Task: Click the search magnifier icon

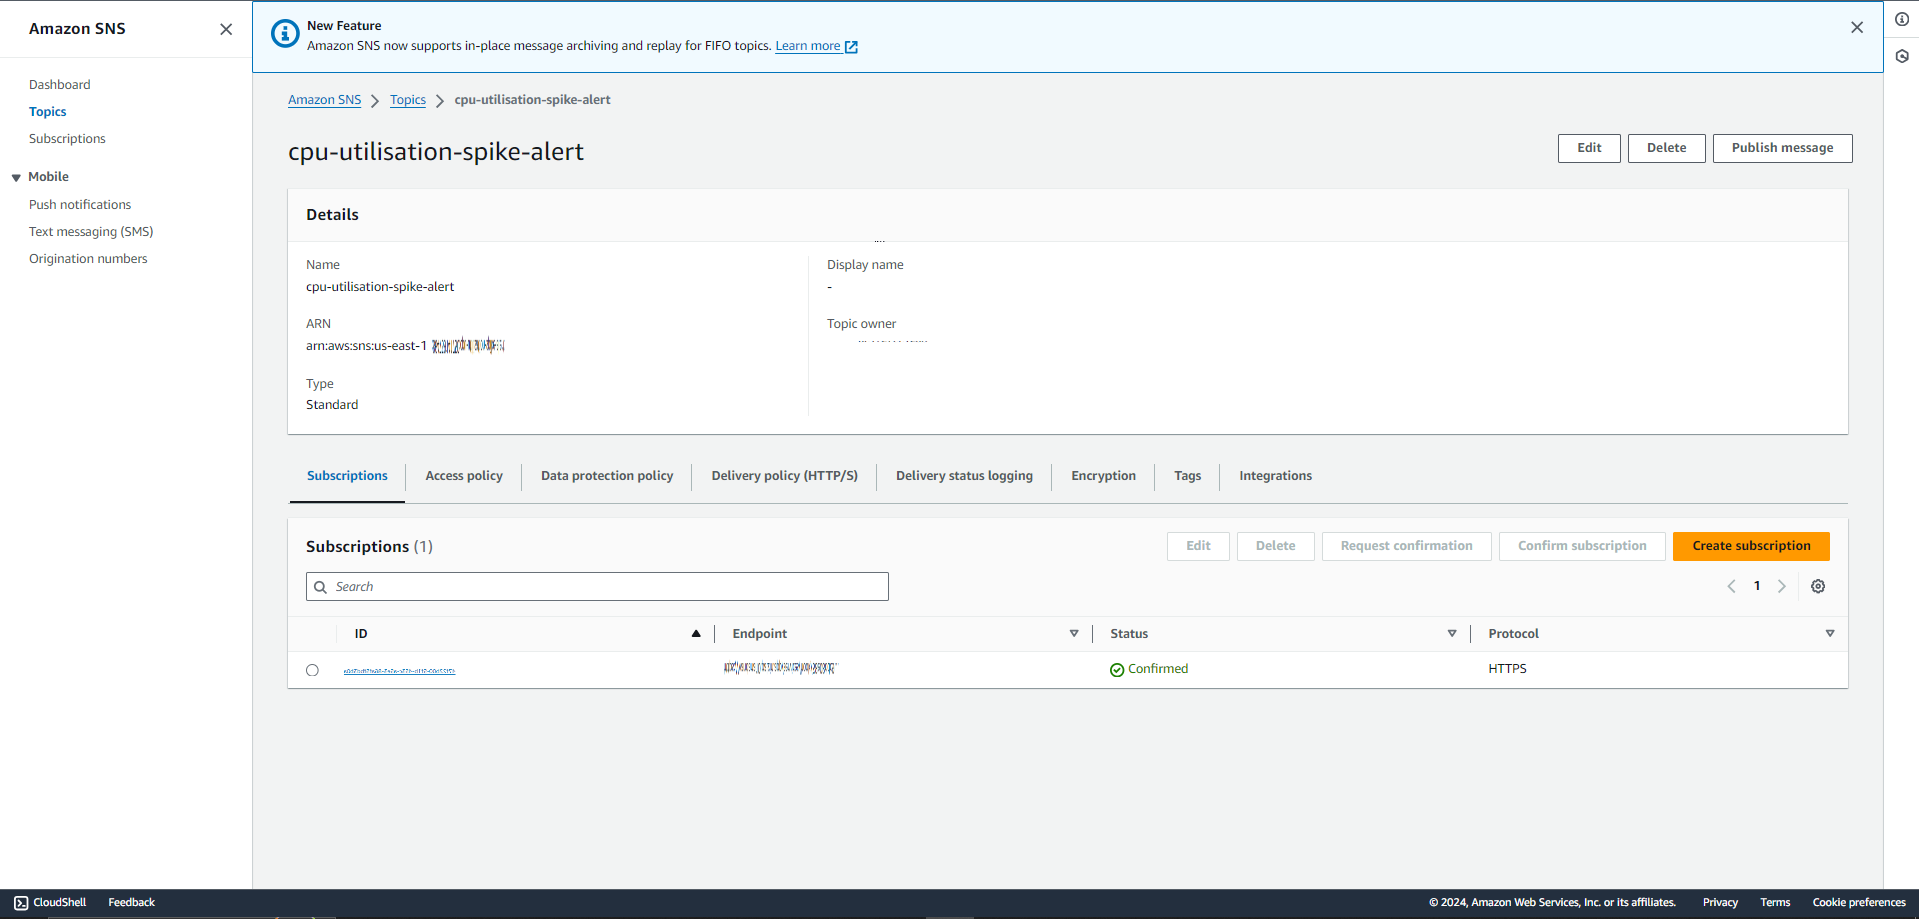Action: click(320, 587)
